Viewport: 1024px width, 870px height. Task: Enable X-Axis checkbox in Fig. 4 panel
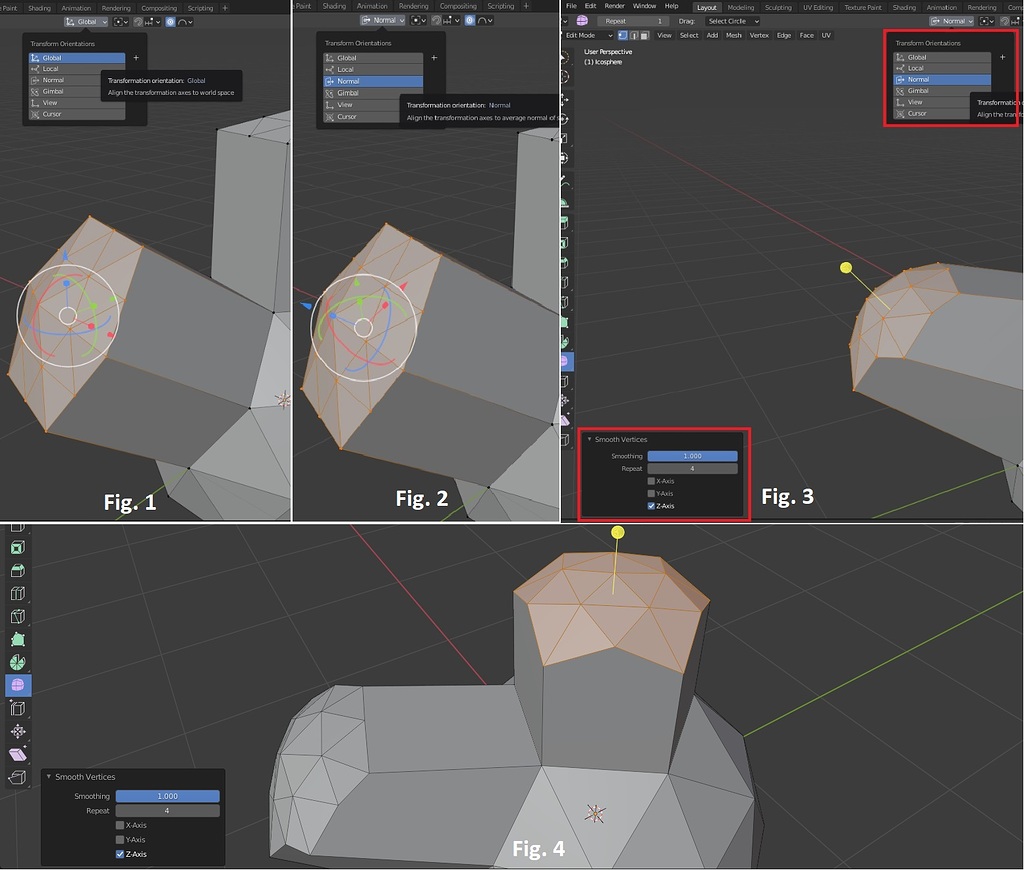[120, 825]
